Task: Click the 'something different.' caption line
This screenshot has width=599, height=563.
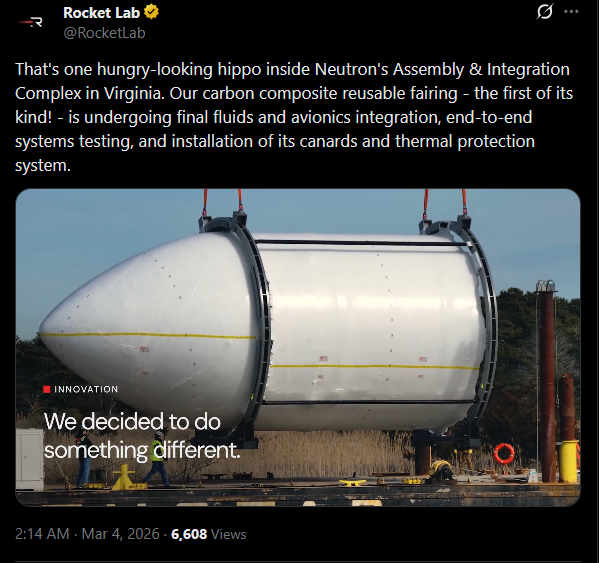Action: [142, 450]
